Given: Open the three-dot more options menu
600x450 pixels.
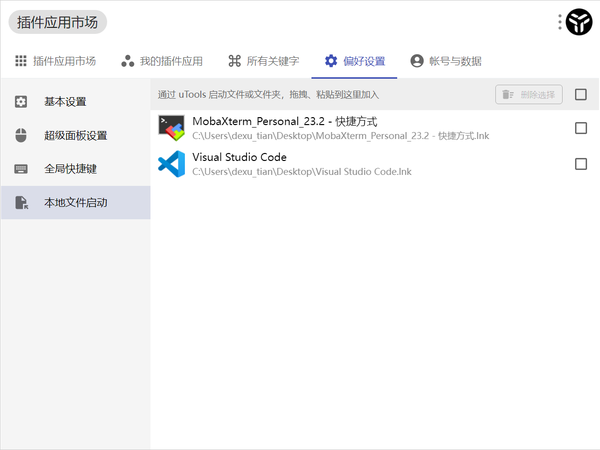Looking at the screenshot, I should click(x=560, y=22).
